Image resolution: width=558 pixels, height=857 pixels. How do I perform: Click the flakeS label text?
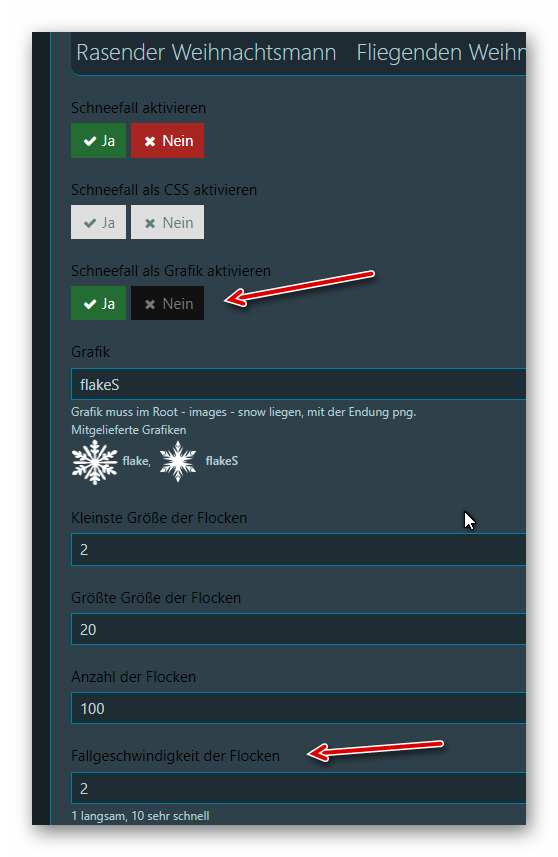tap(221, 461)
